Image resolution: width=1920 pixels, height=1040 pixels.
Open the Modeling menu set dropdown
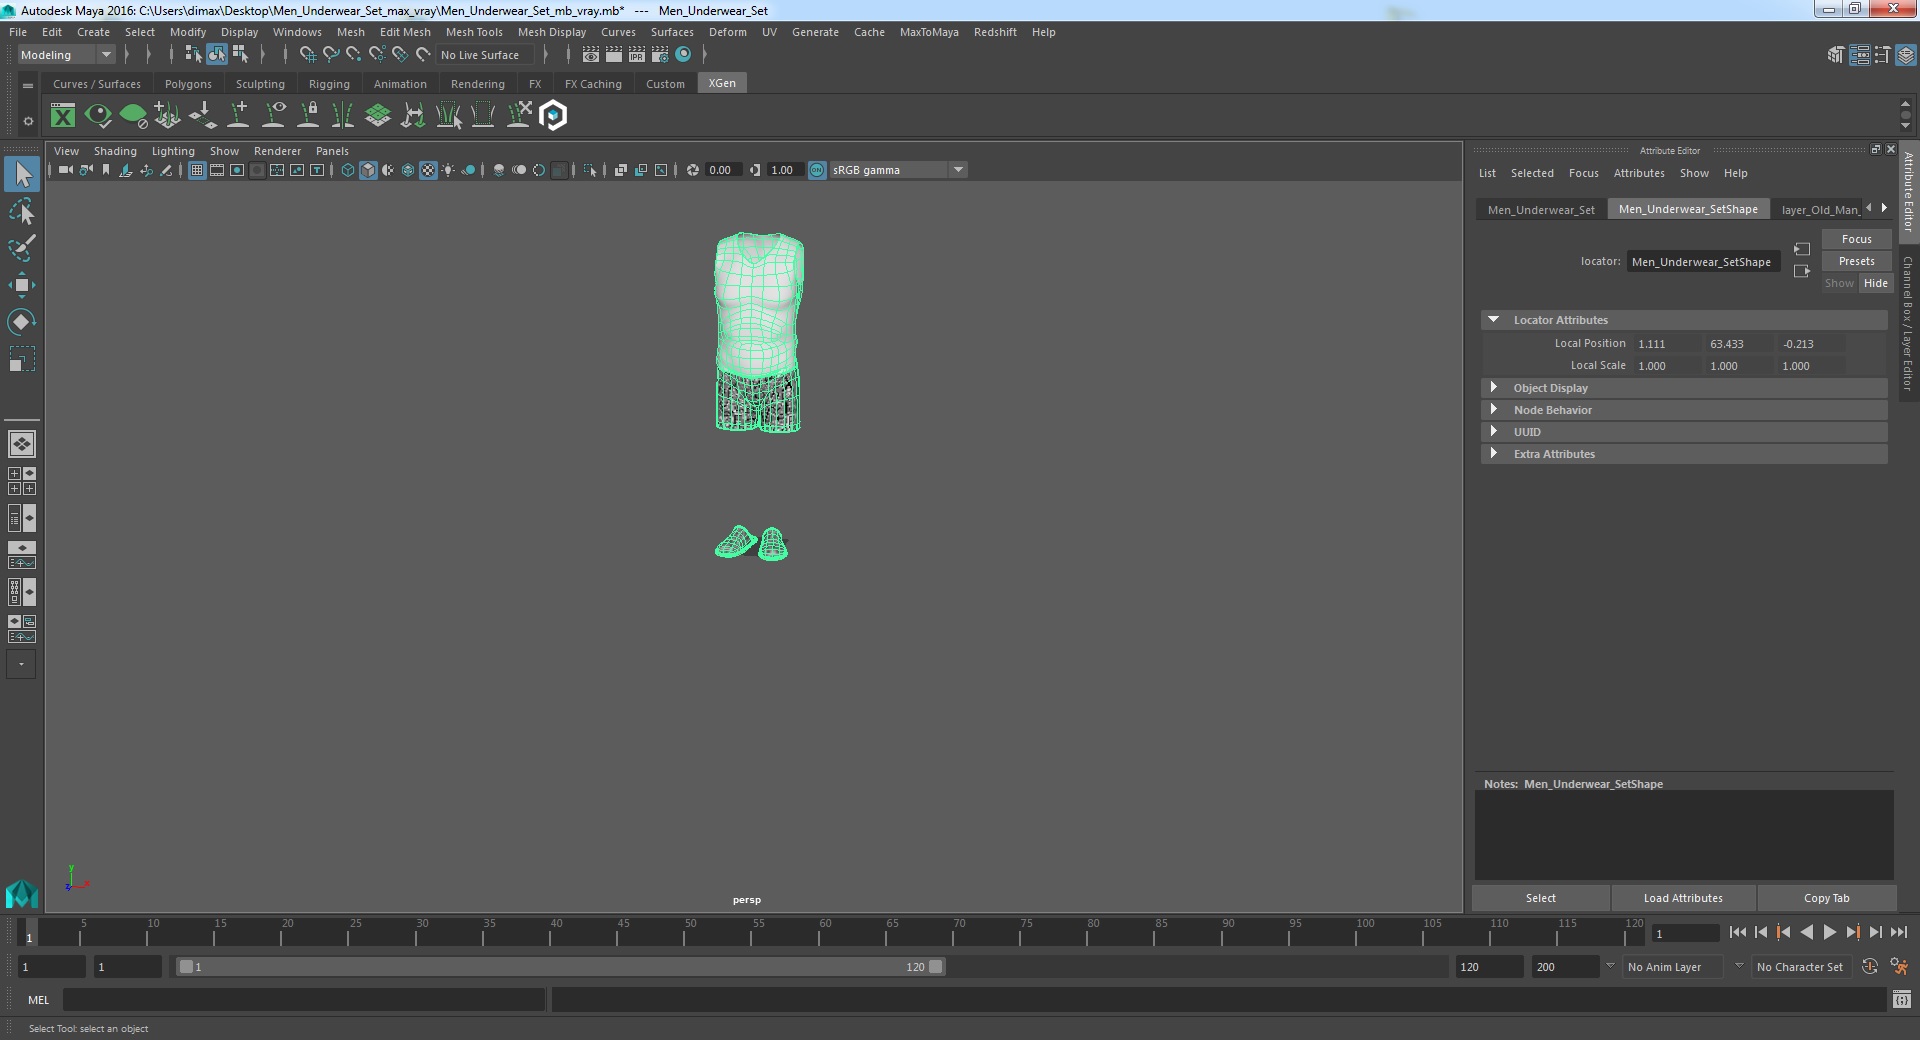66,55
